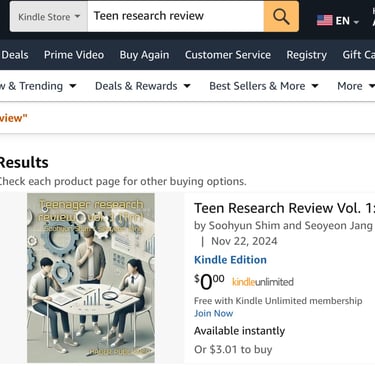Open Gift Cards navigation item
The width and height of the screenshot is (375, 366).
click(359, 55)
